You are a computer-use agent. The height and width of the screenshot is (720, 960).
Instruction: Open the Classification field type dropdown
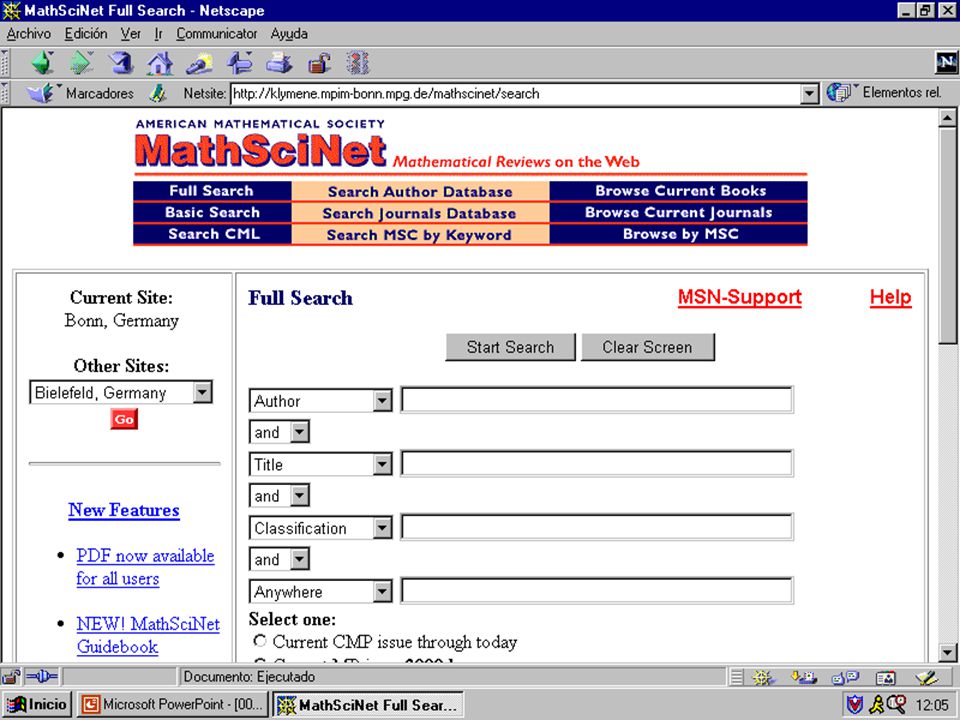pos(382,528)
